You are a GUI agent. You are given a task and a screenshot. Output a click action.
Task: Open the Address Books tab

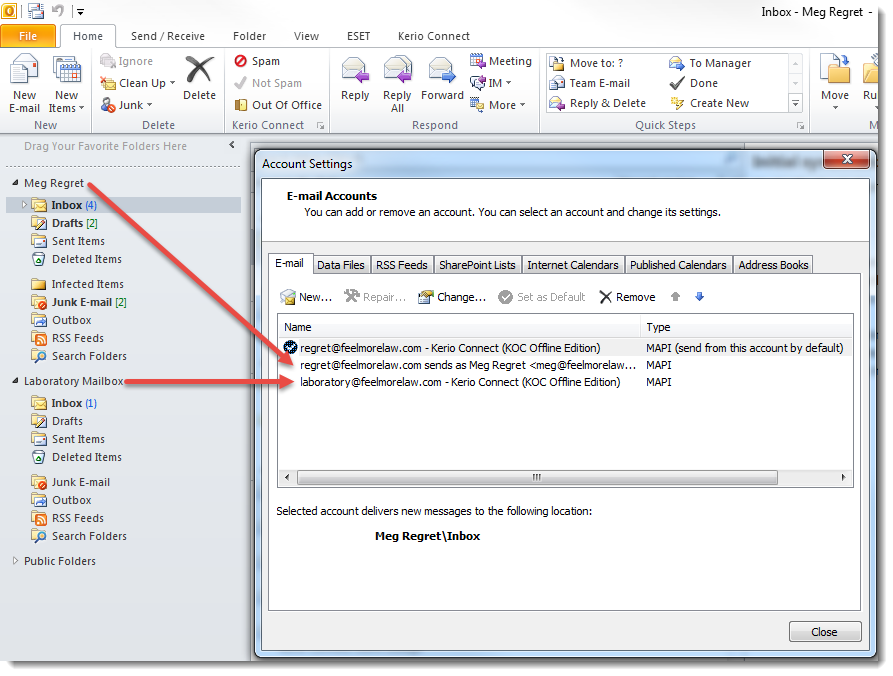pyautogui.click(x=773, y=265)
